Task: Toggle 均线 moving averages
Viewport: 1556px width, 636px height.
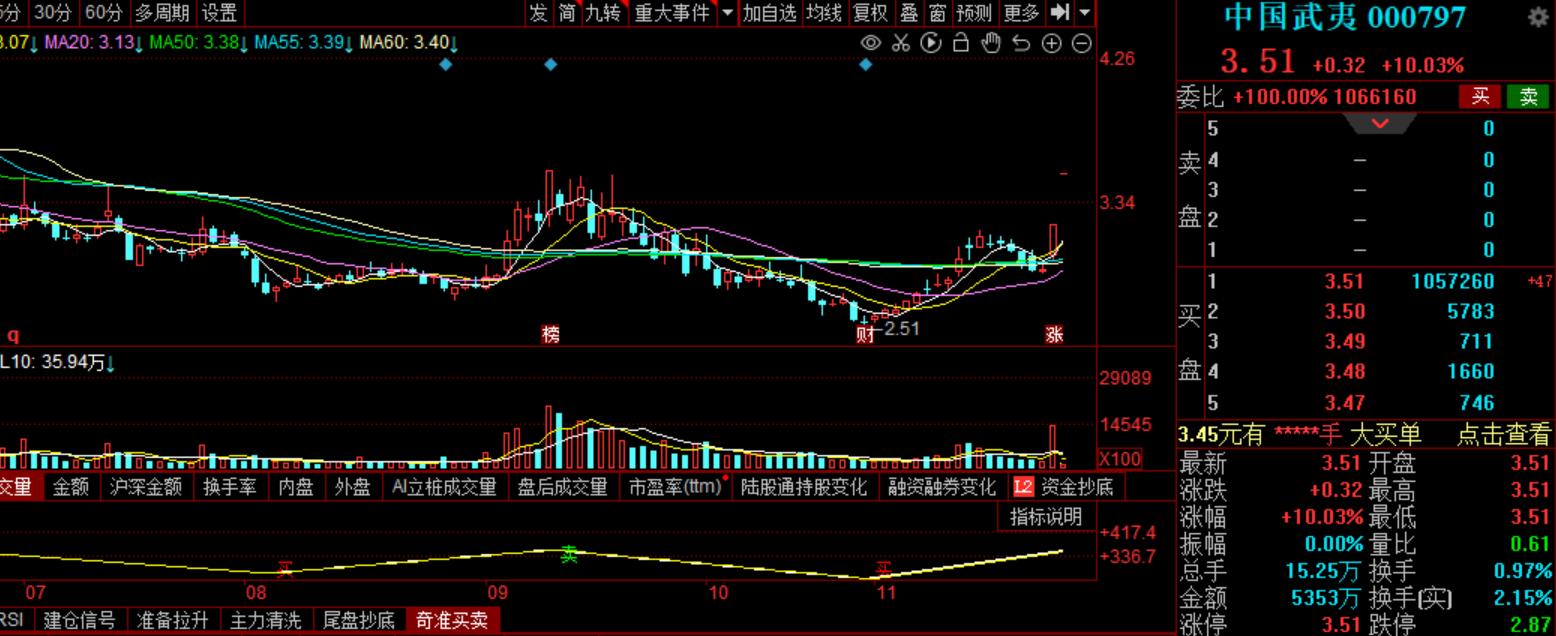Action: 825,13
